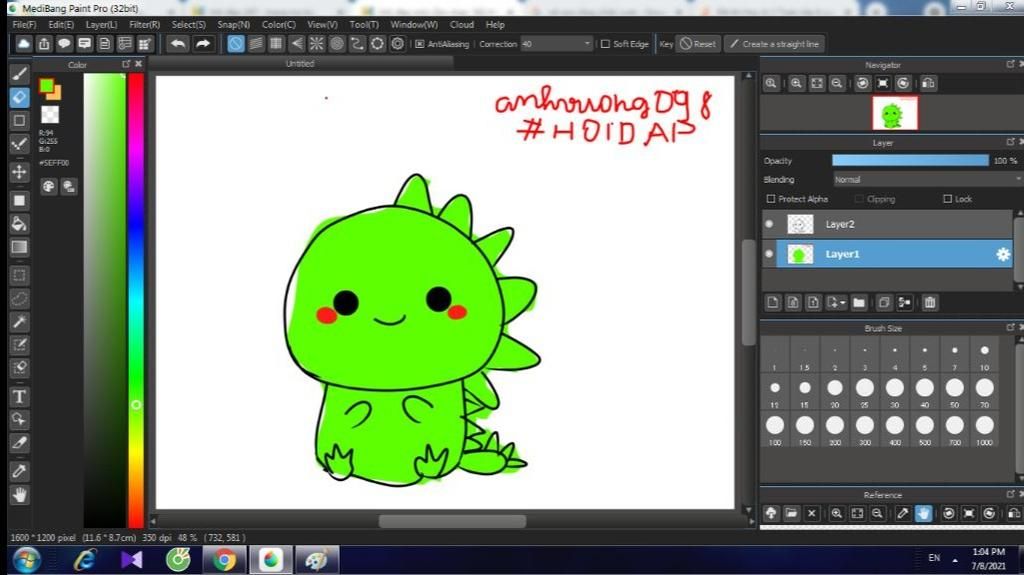Zoom out using Navigator magnifier minus
This screenshot has width=1024, height=575.
click(x=837, y=83)
